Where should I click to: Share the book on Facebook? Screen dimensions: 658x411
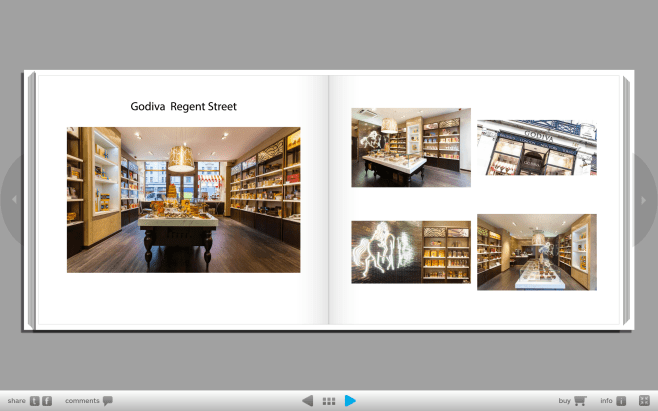(x=47, y=401)
